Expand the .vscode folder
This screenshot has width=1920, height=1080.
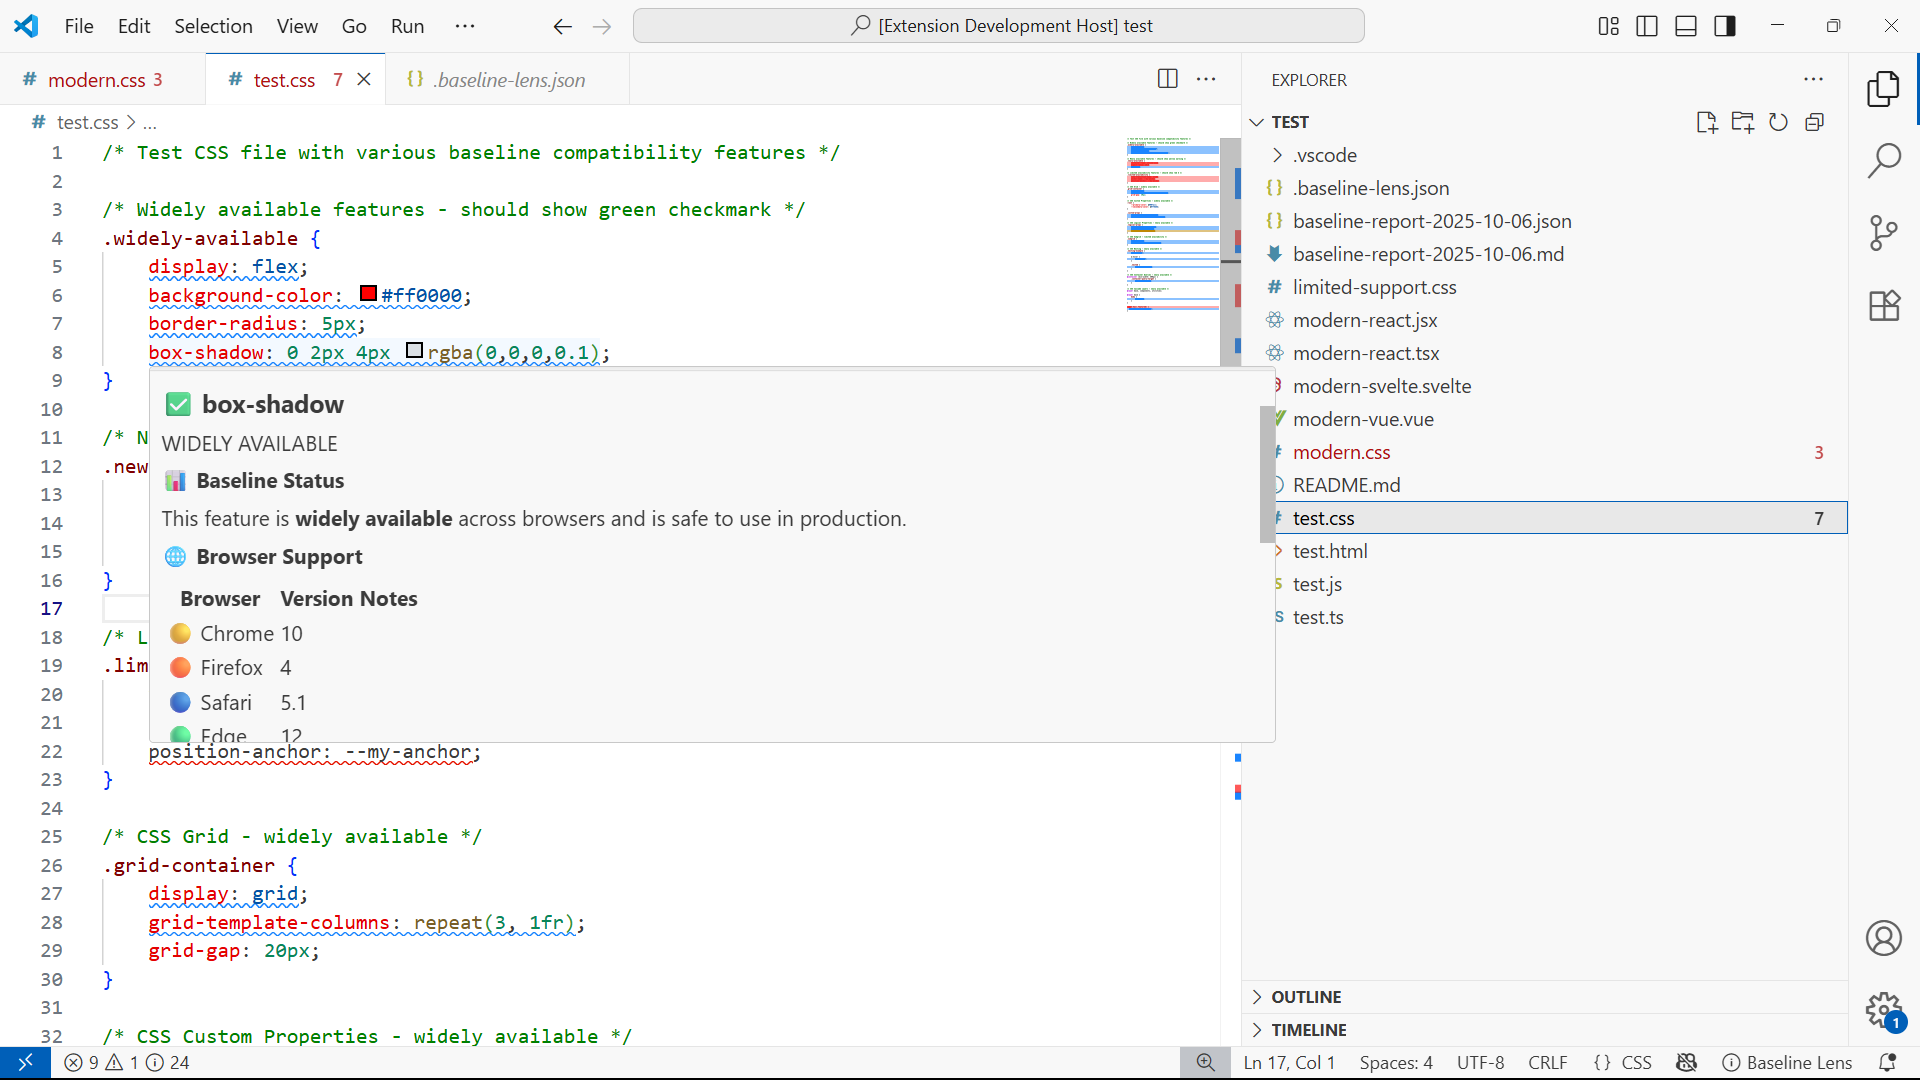click(1324, 155)
